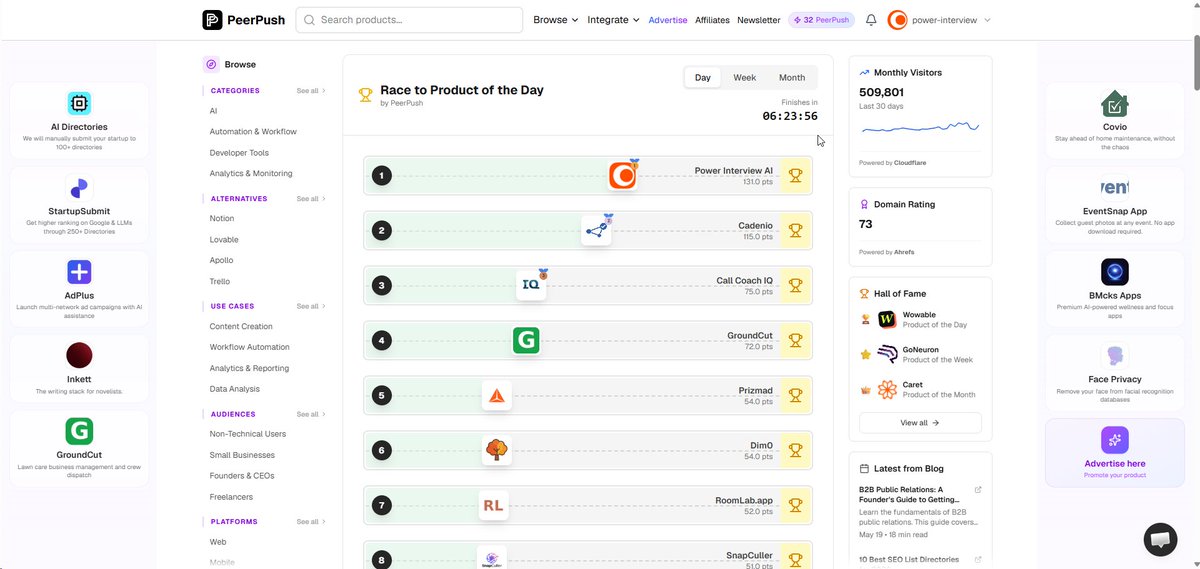This screenshot has width=1200, height=569.
Task: Open the Small Businesses audience
Action: [x=242, y=455]
